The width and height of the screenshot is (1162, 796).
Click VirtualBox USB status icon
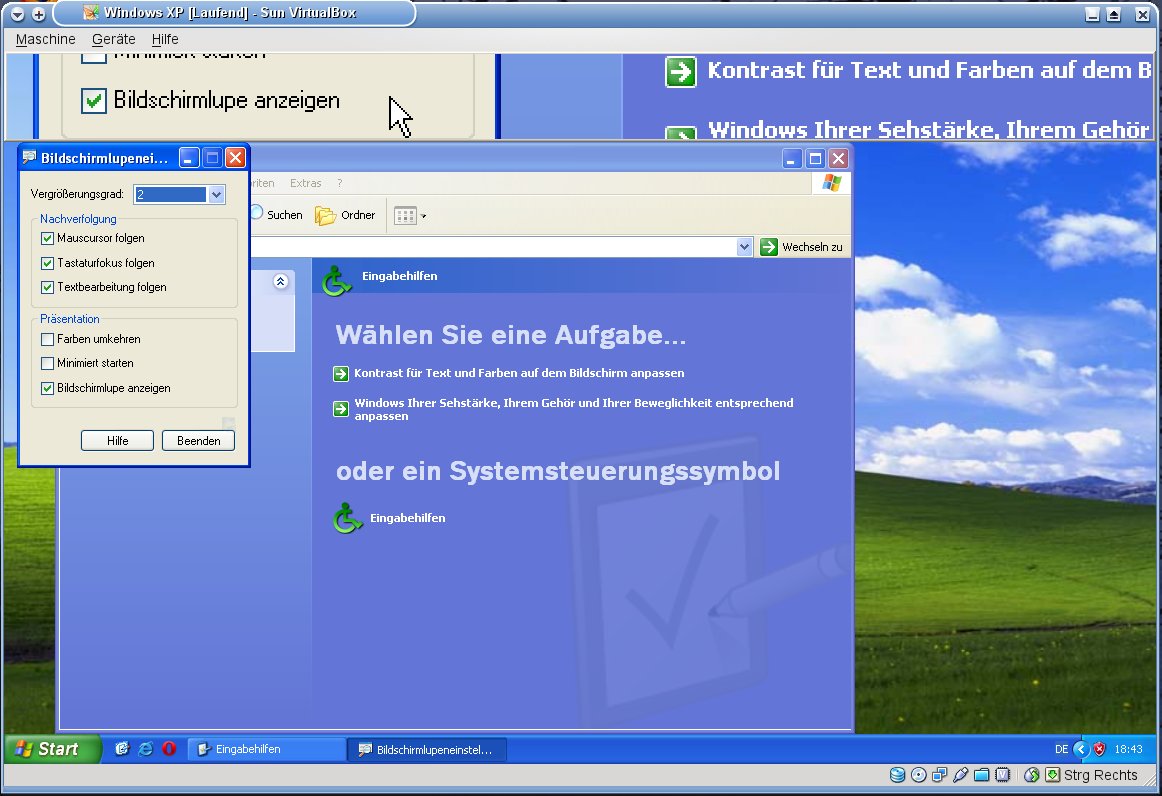960,775
